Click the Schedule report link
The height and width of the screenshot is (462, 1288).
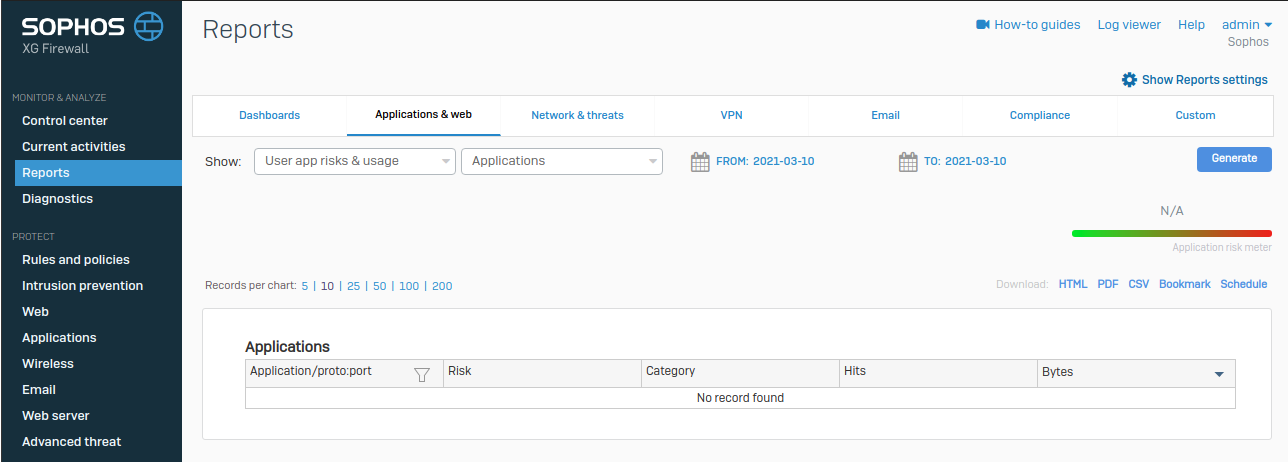[1243, 284]
